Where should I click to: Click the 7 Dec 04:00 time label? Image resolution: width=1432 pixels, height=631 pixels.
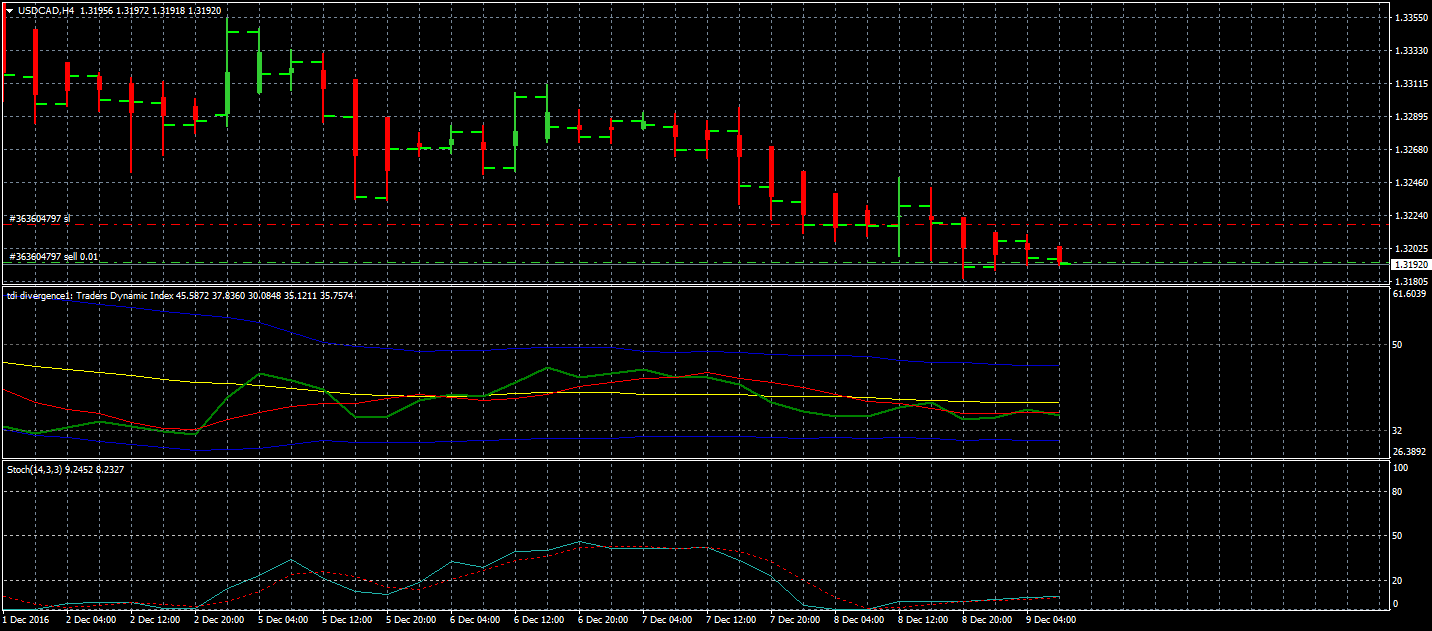667,620
